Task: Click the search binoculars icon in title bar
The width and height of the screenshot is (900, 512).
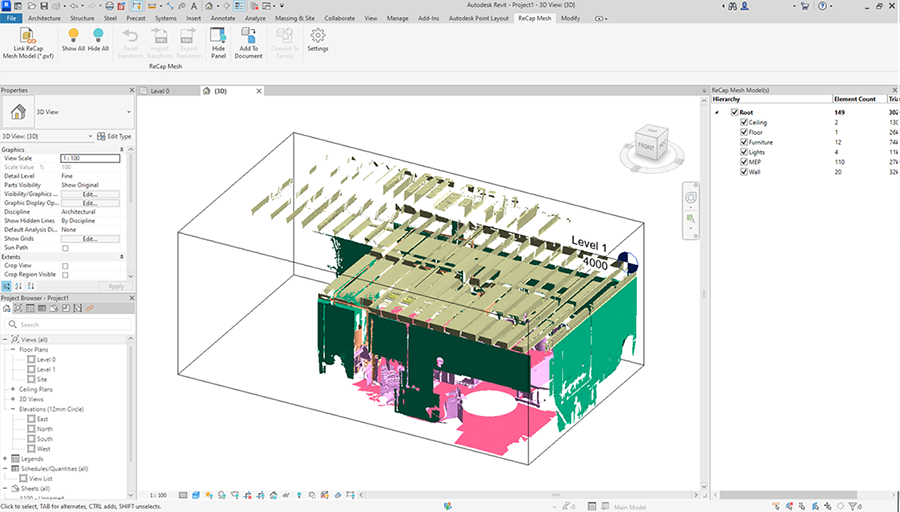Action: 732,6
